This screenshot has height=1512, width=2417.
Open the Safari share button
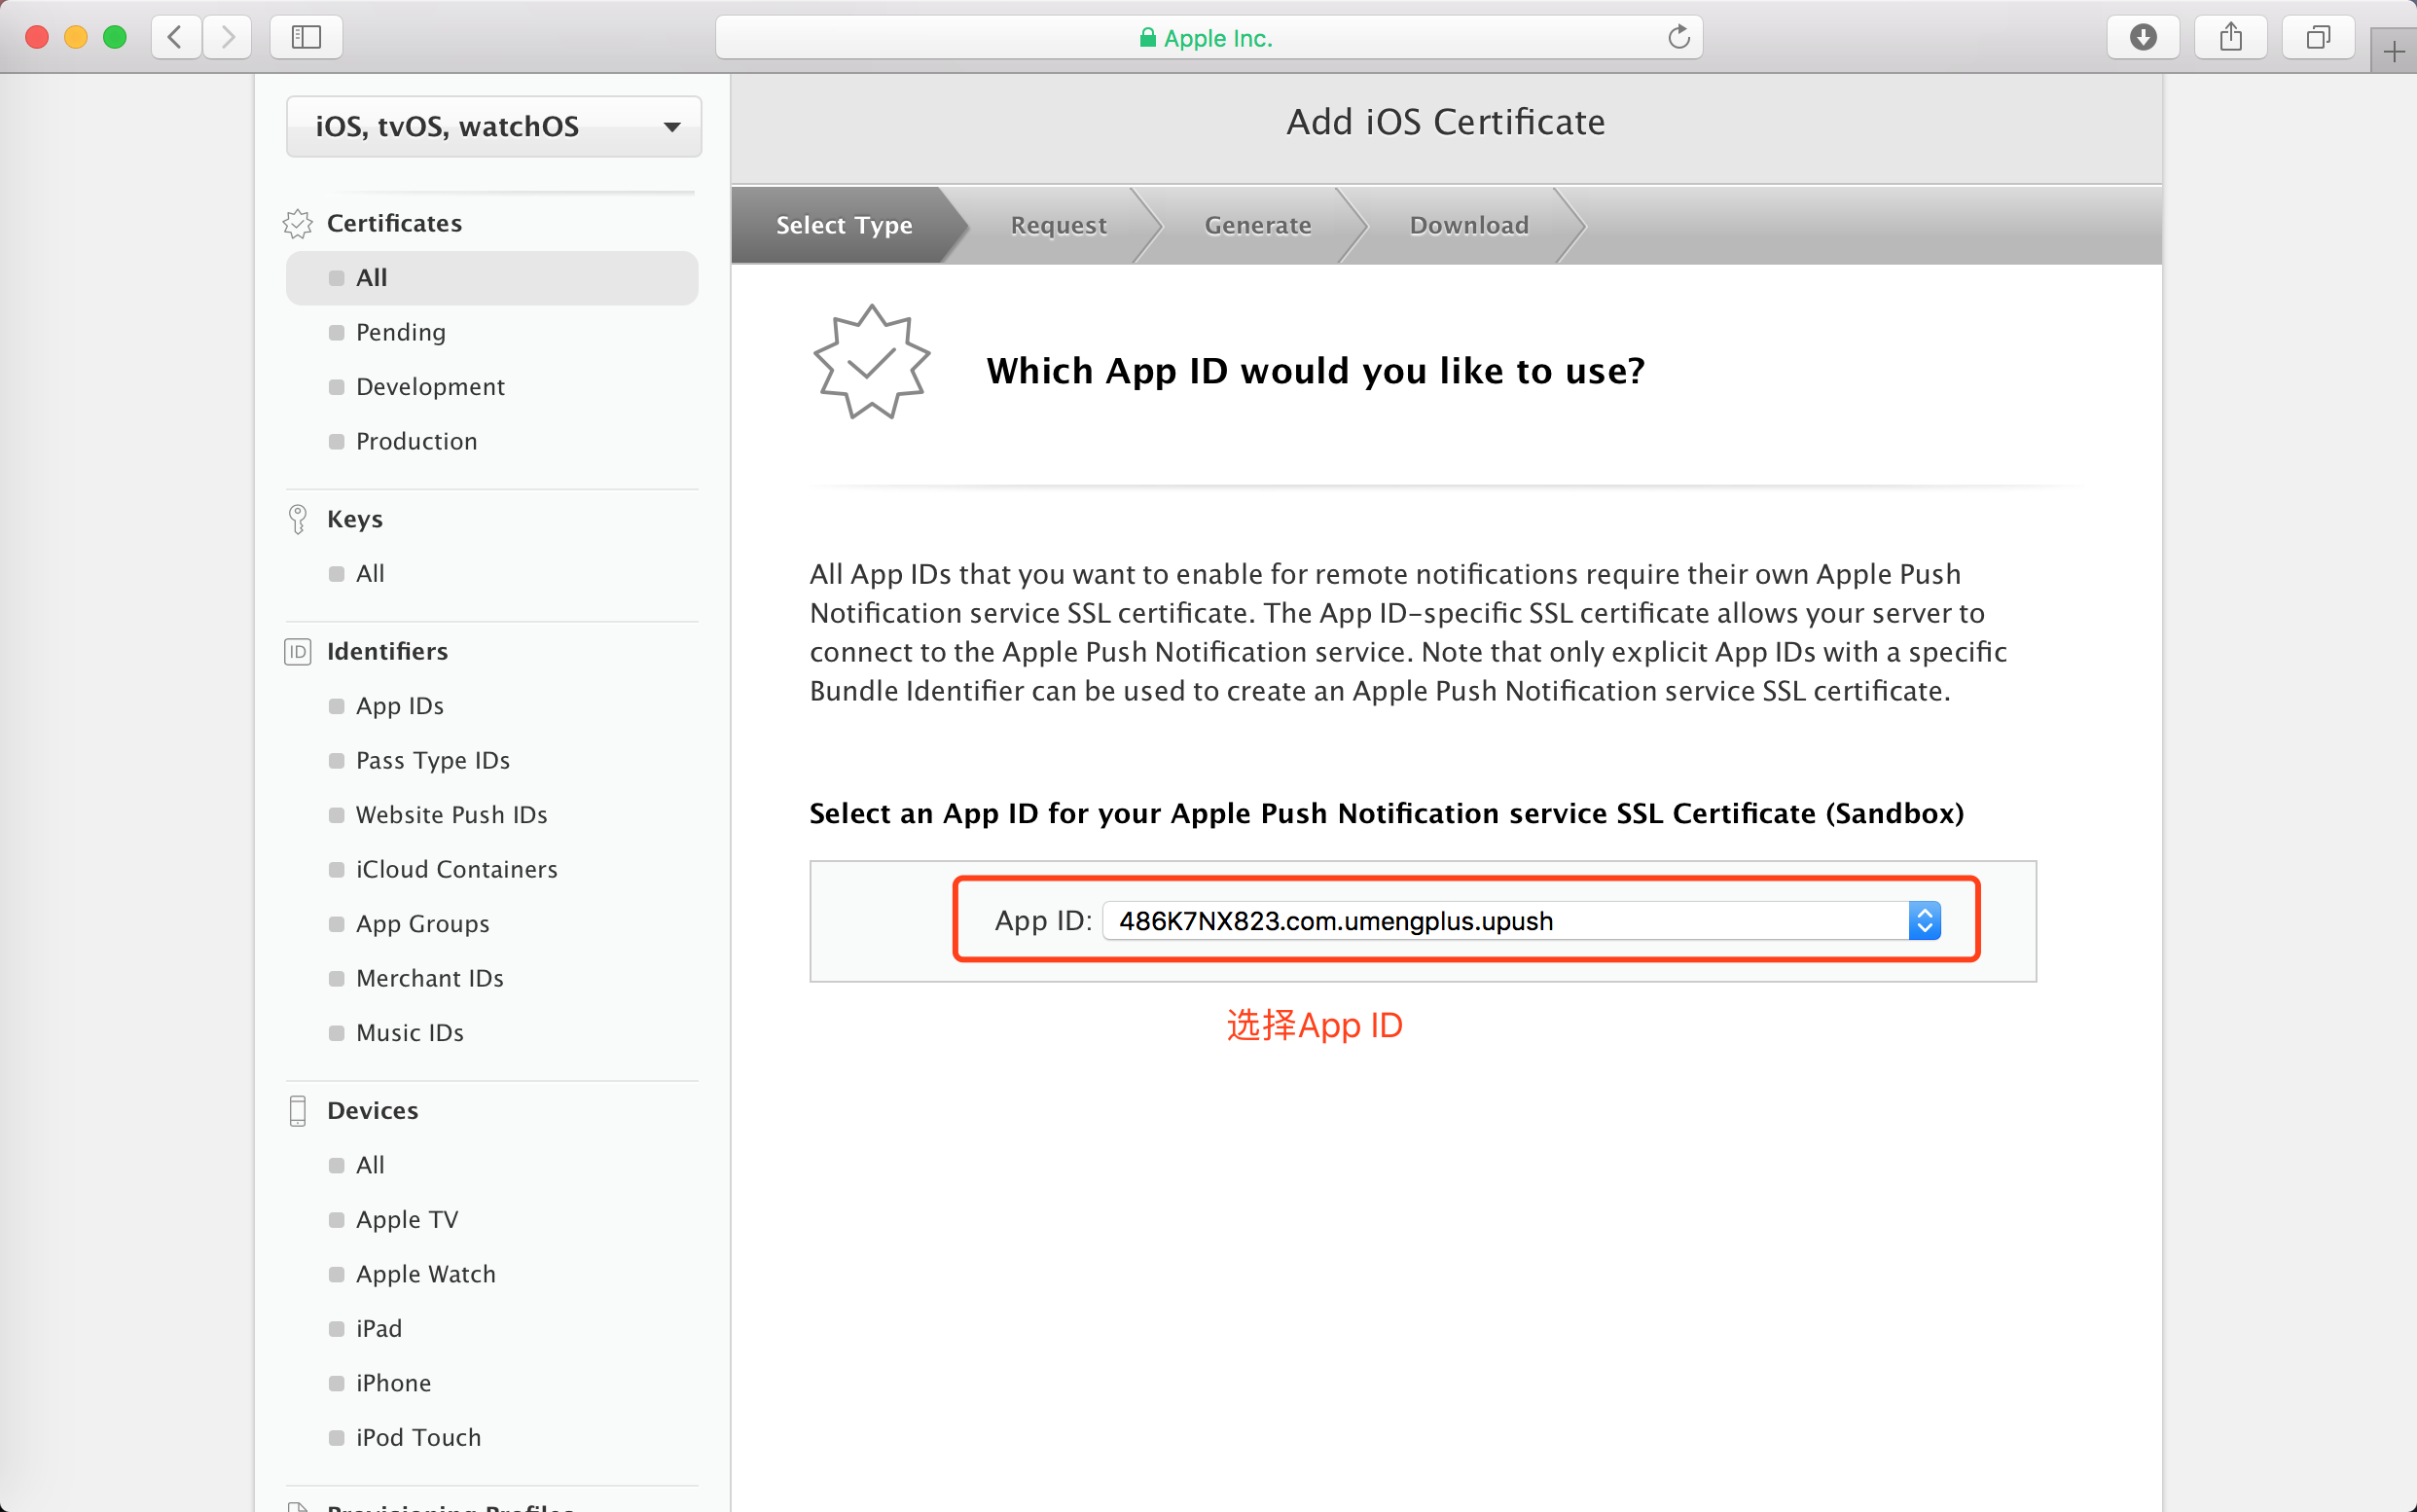[x=2230, y=37]
